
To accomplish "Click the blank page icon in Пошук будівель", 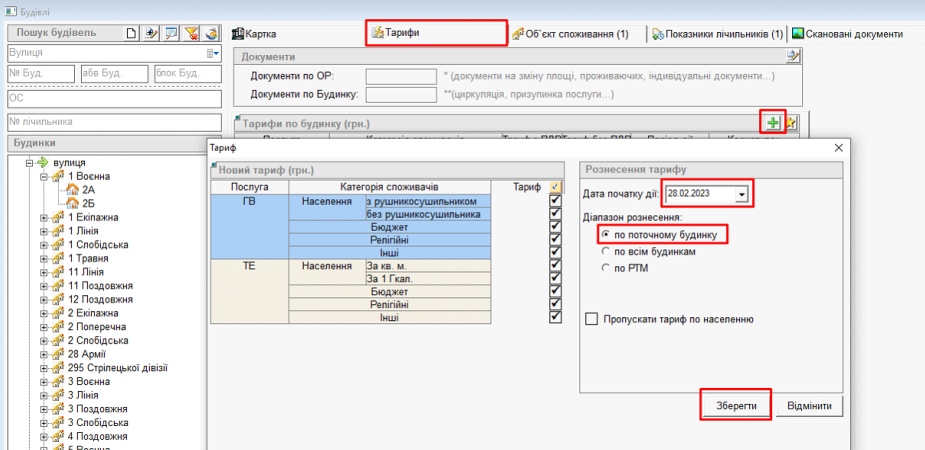I will click(x=131, y=33).
